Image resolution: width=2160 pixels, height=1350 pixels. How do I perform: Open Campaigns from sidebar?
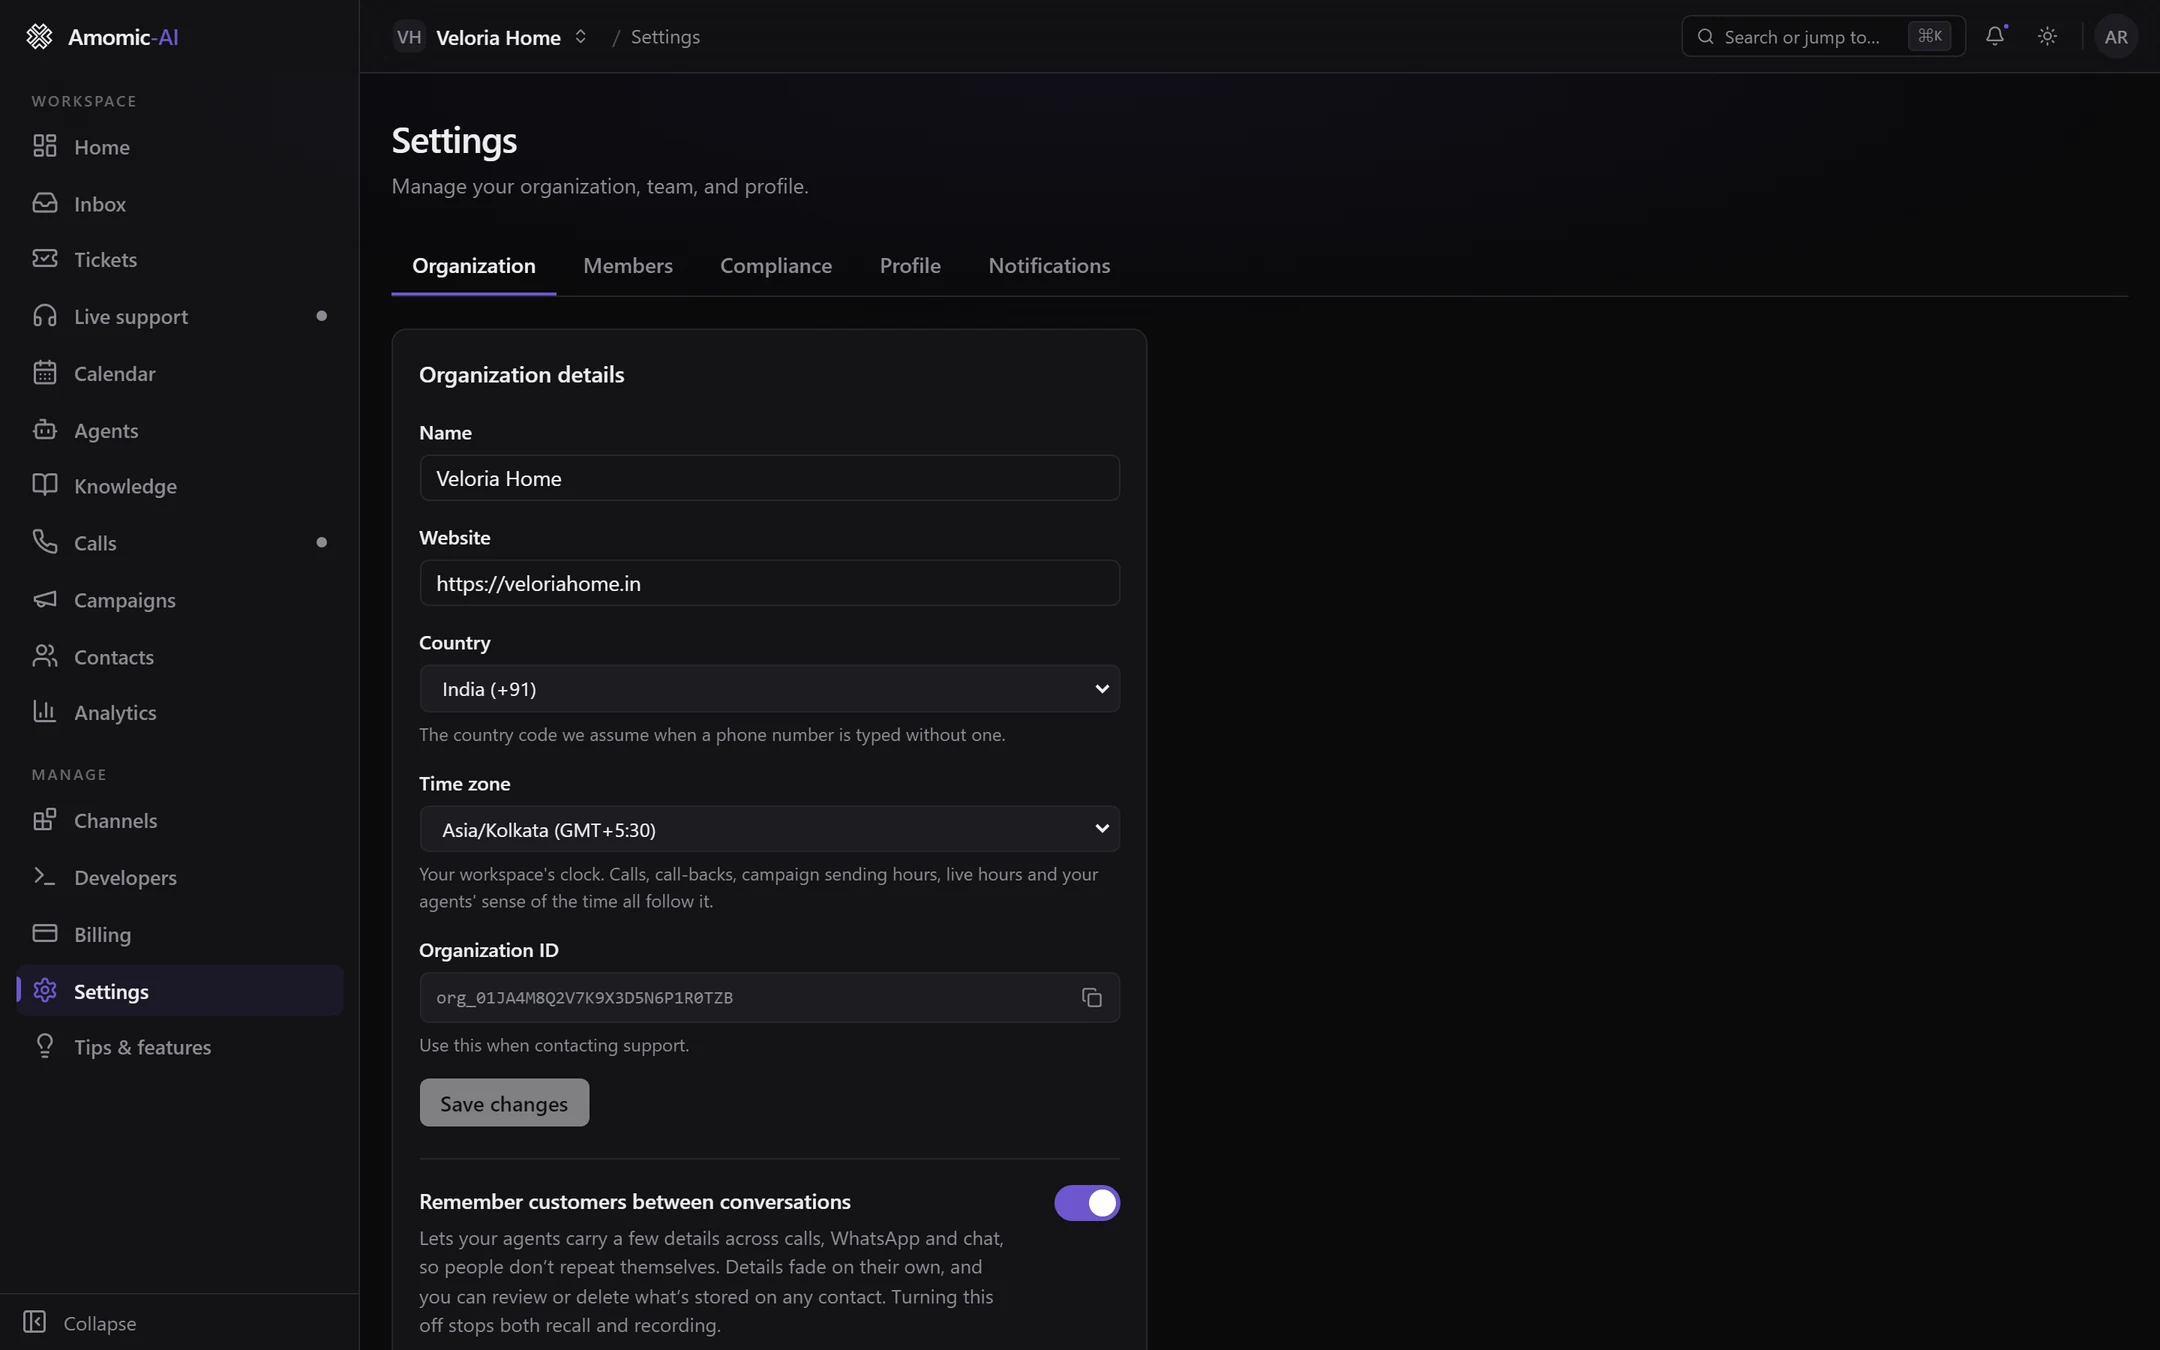tap(180, 600)
